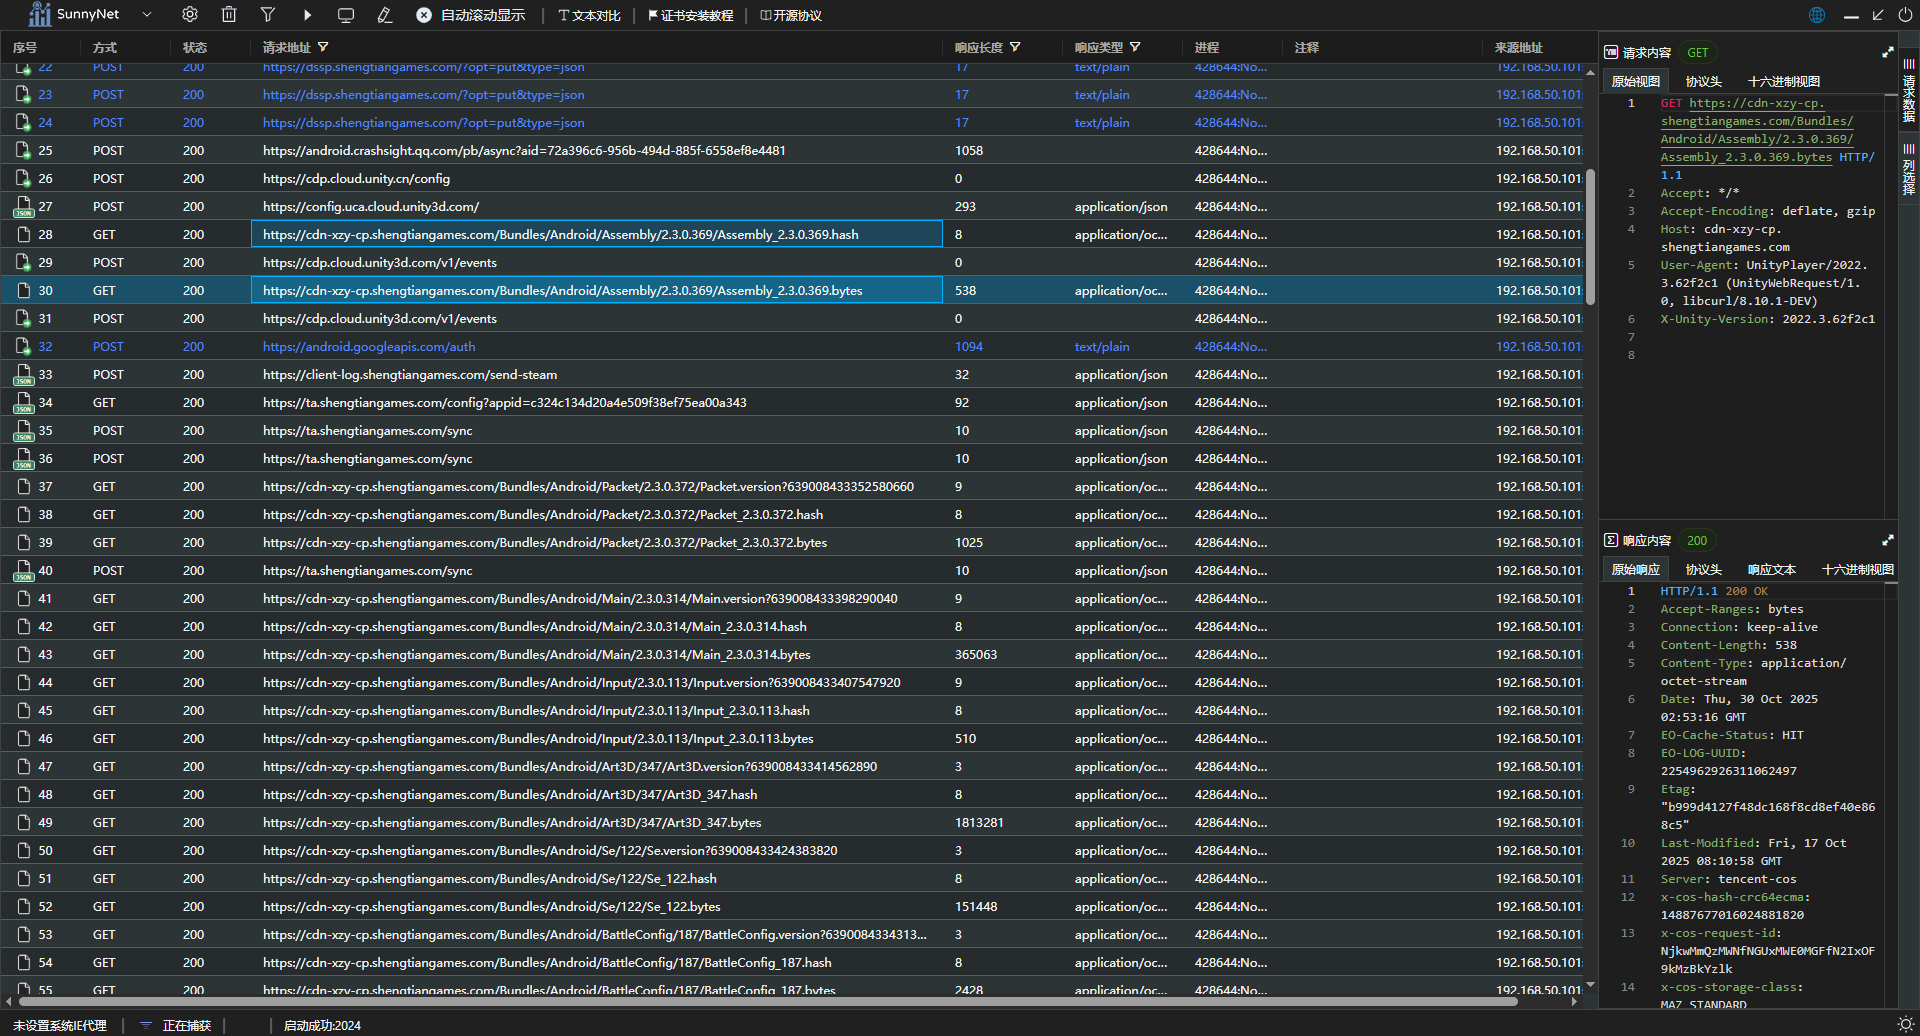1920x1036 pixels.
Task: Open the 响应长度 column filter
Action: tap(1015, 47)
